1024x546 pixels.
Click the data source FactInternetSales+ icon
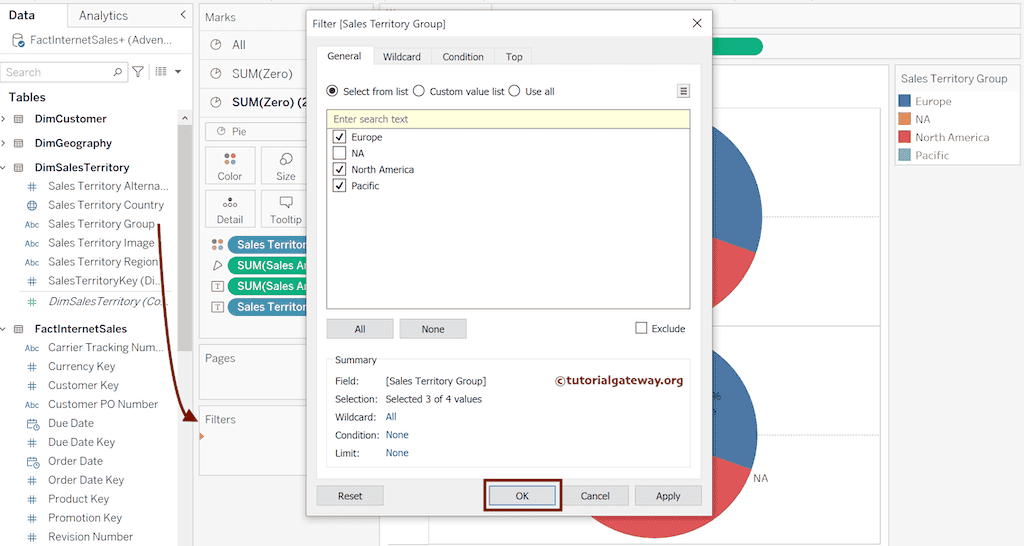coord(18,40)
